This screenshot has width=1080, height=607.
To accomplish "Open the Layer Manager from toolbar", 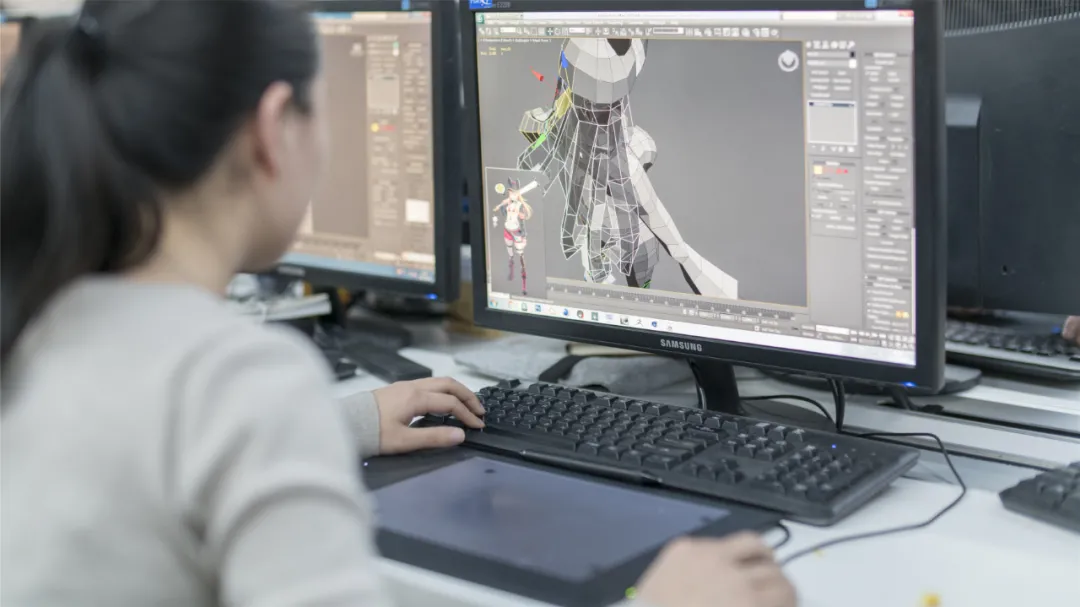I will (x=709, y=32).
